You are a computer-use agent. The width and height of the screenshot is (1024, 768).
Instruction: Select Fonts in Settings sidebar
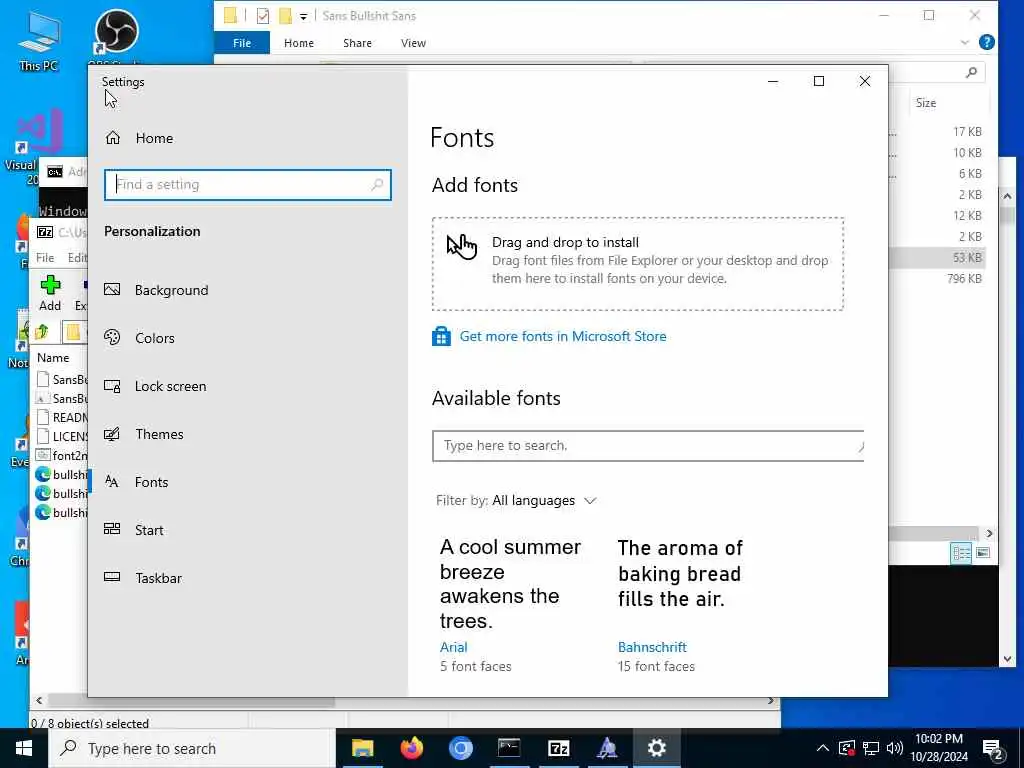(x=136, y=482)
